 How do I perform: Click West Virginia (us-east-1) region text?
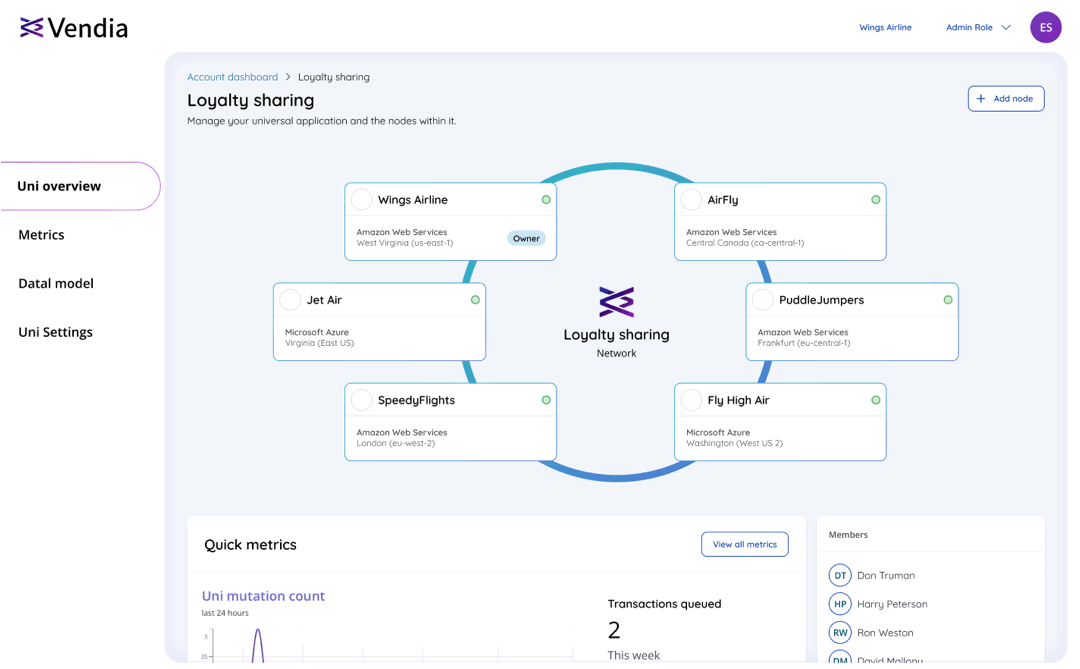(x=404, y=243)
